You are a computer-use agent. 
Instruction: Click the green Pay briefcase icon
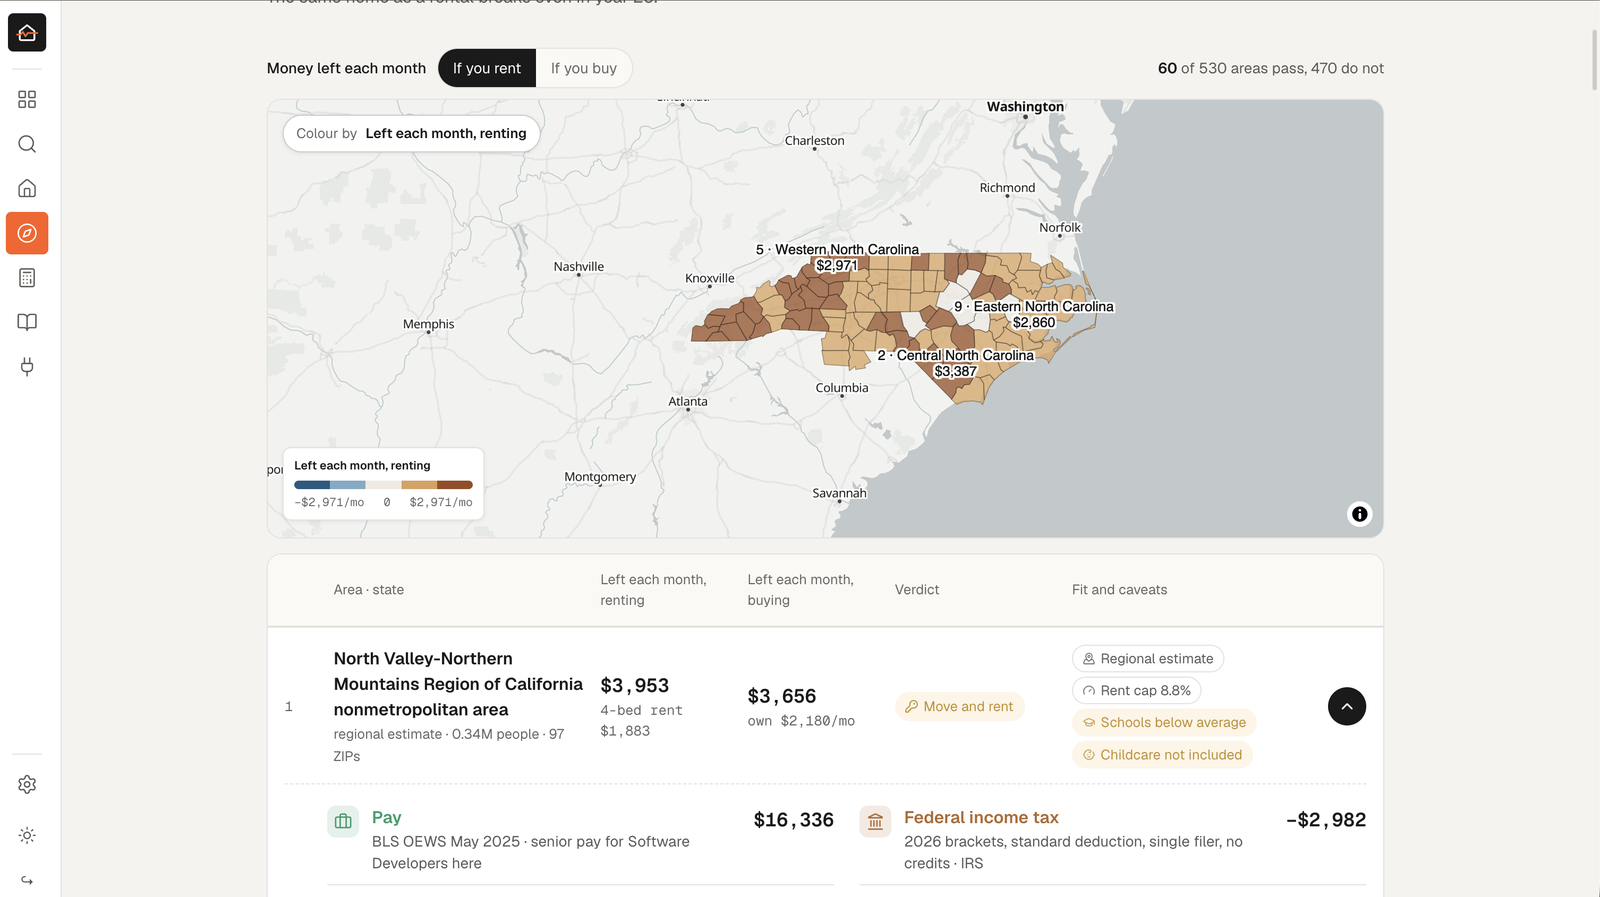343,821
